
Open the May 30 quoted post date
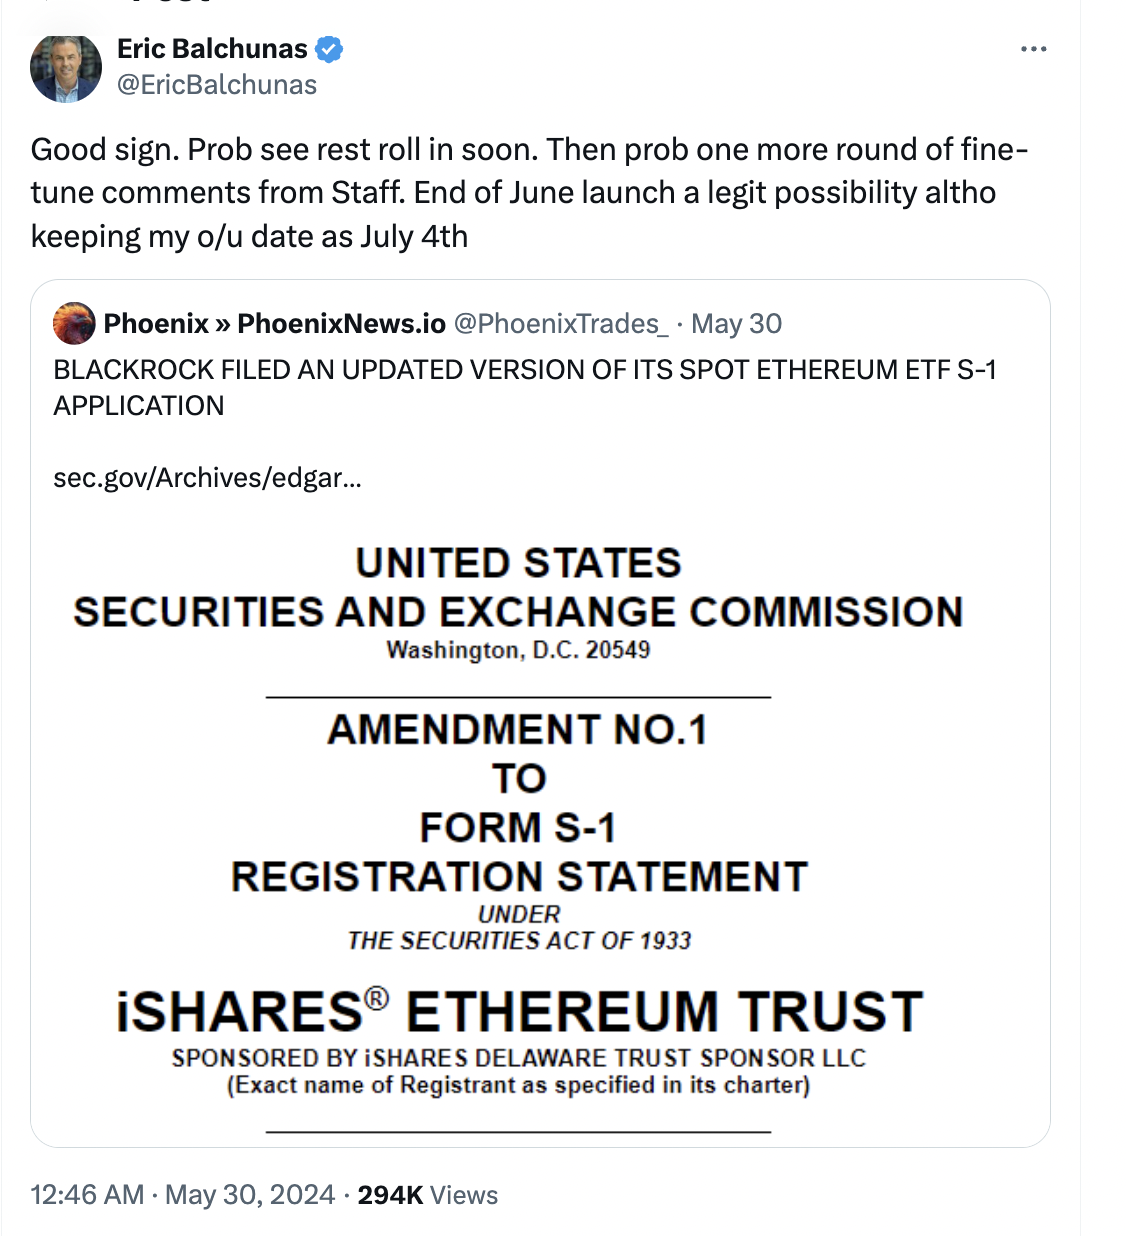pyautogui.click(x=737, y=324)
